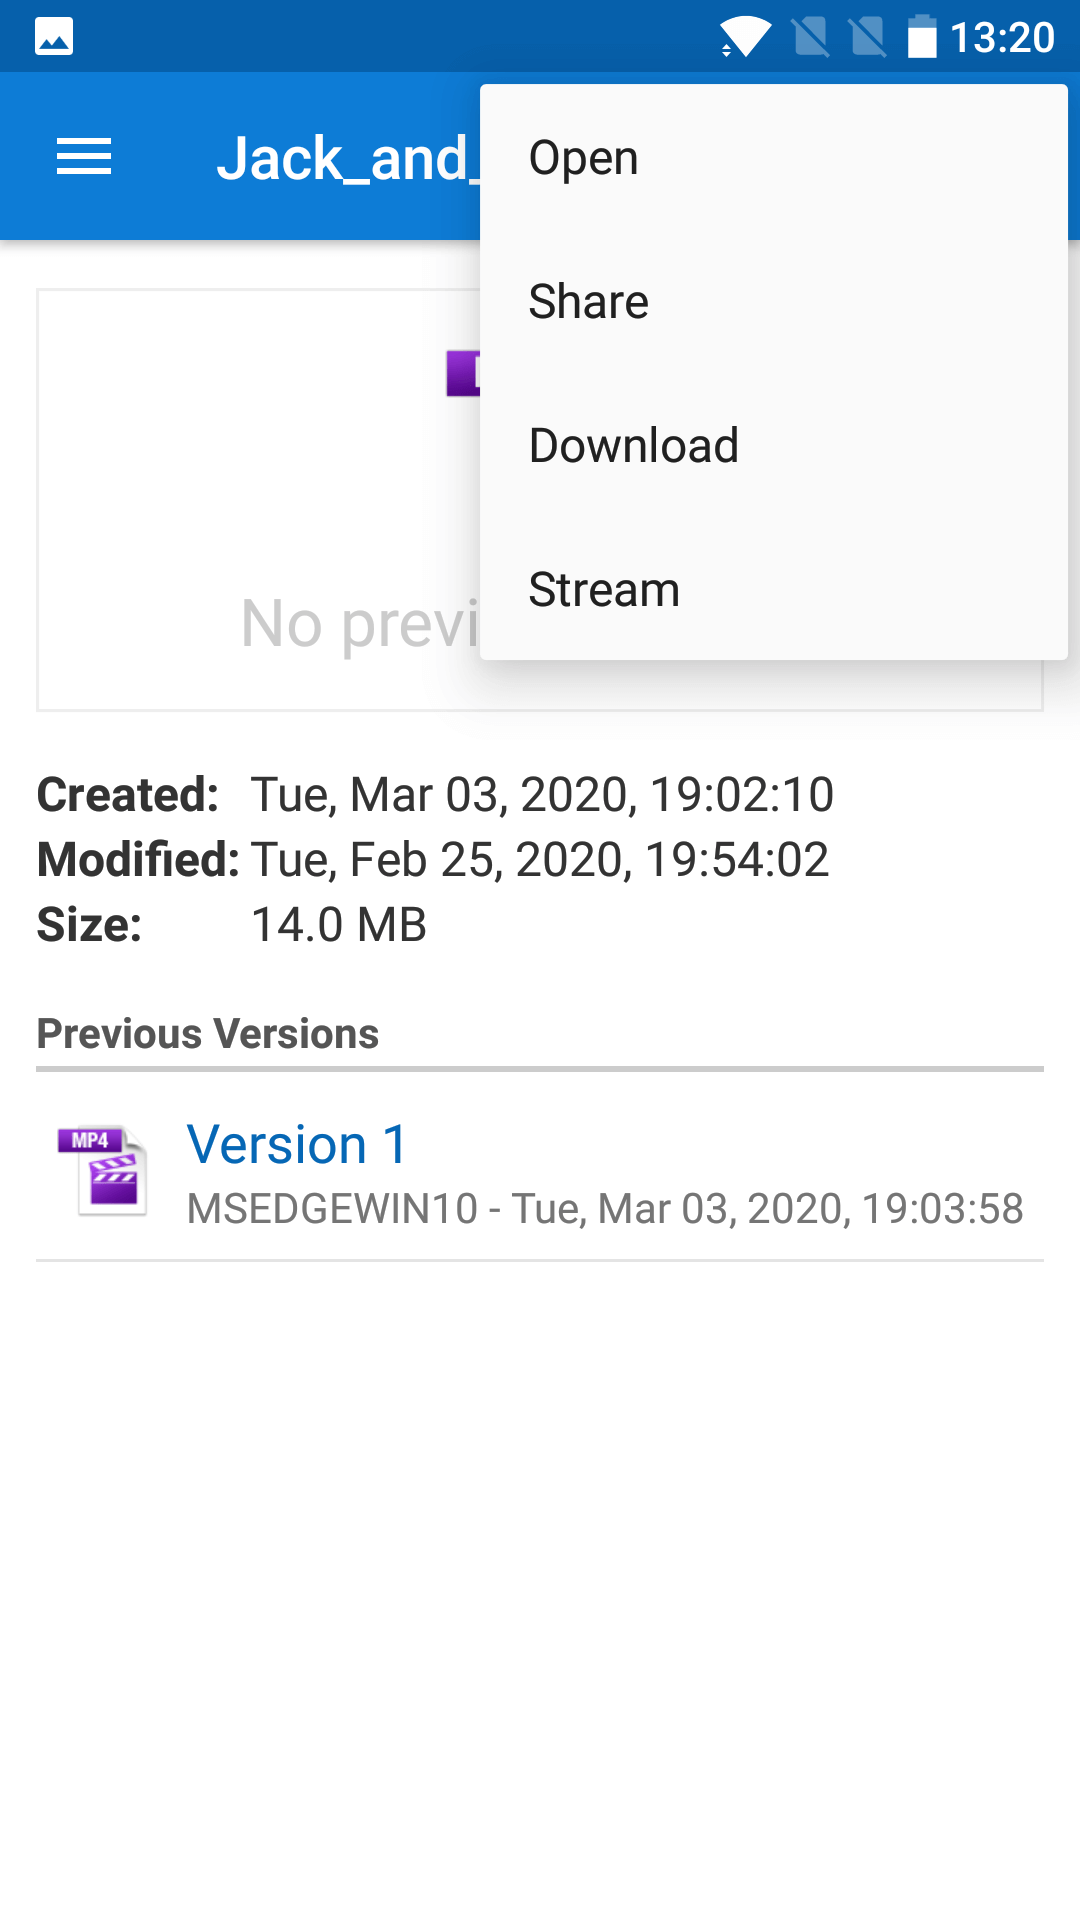Select Share in the options menu
This screenshot has width=1080, height=1920.
coord(588,302)
